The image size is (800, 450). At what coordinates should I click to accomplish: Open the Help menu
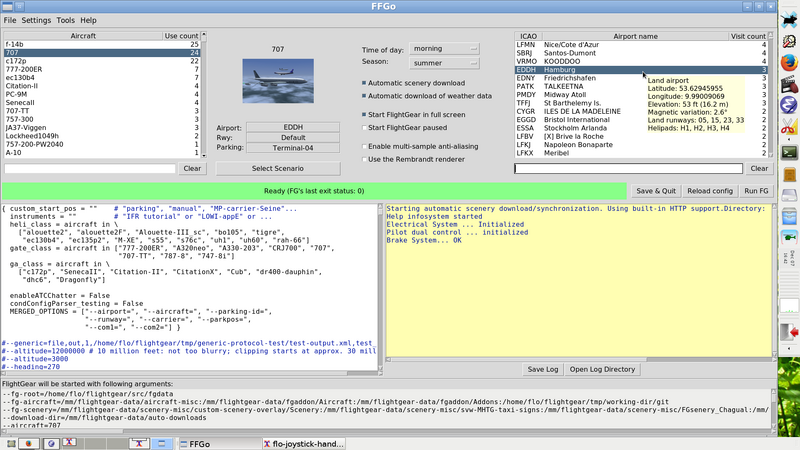pos(88,20)
